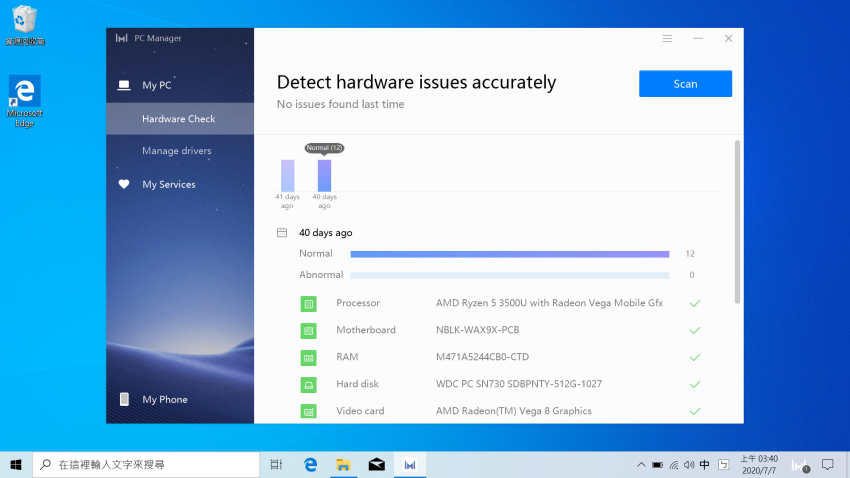
Task: Click the Motherboard row check mark
Action: tap(695, 331)
